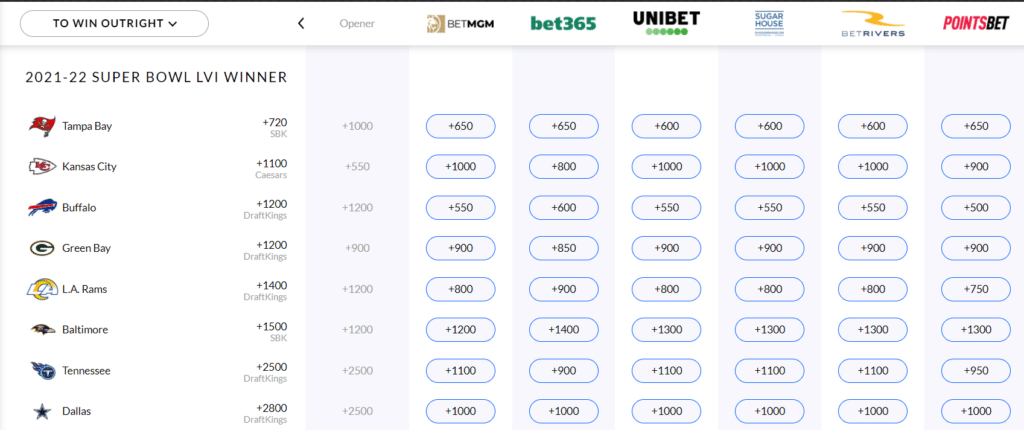Choose Tennessee +950 odds at PointsBet
1024x430 pixels.
(x=976, y=371)
